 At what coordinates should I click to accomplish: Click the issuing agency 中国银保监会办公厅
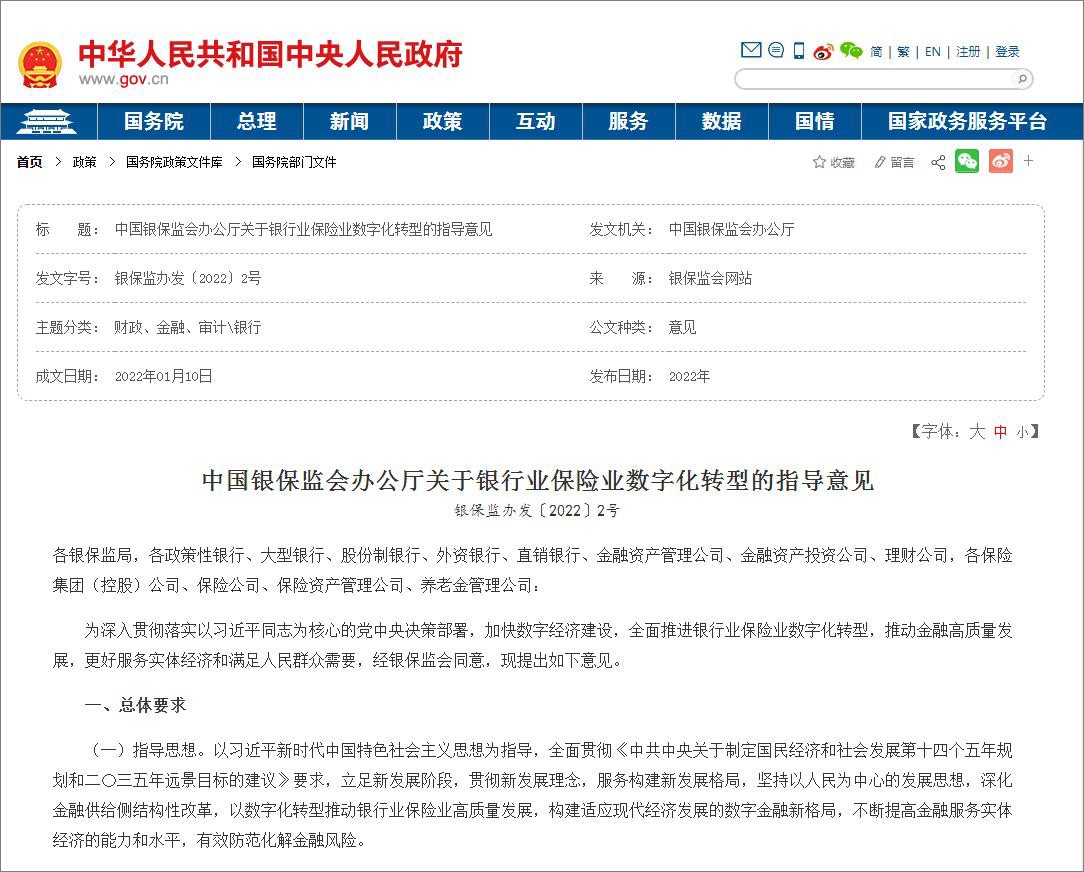tap(731, 229)
